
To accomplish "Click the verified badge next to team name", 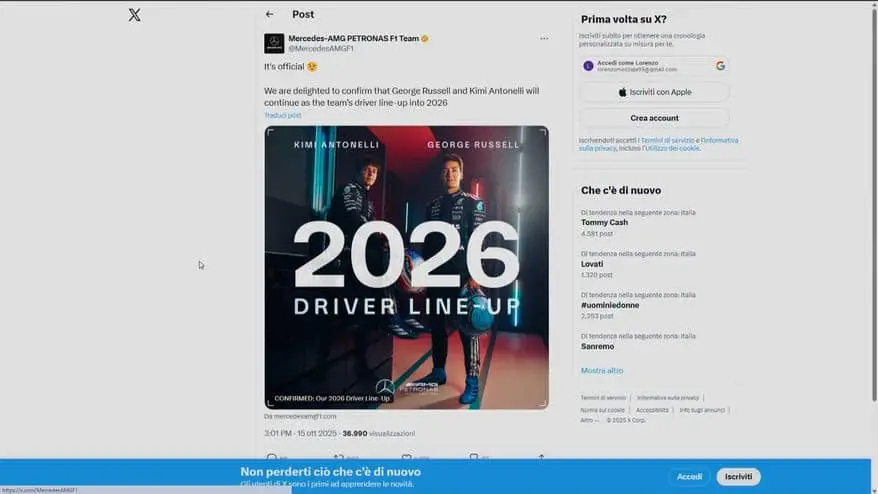I will (425, 39).
